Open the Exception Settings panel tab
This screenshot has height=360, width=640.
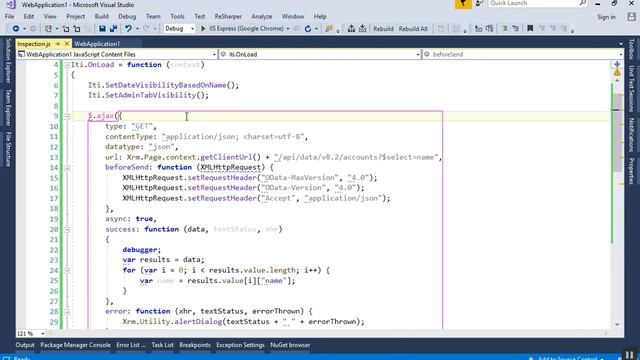coord(240,345)
